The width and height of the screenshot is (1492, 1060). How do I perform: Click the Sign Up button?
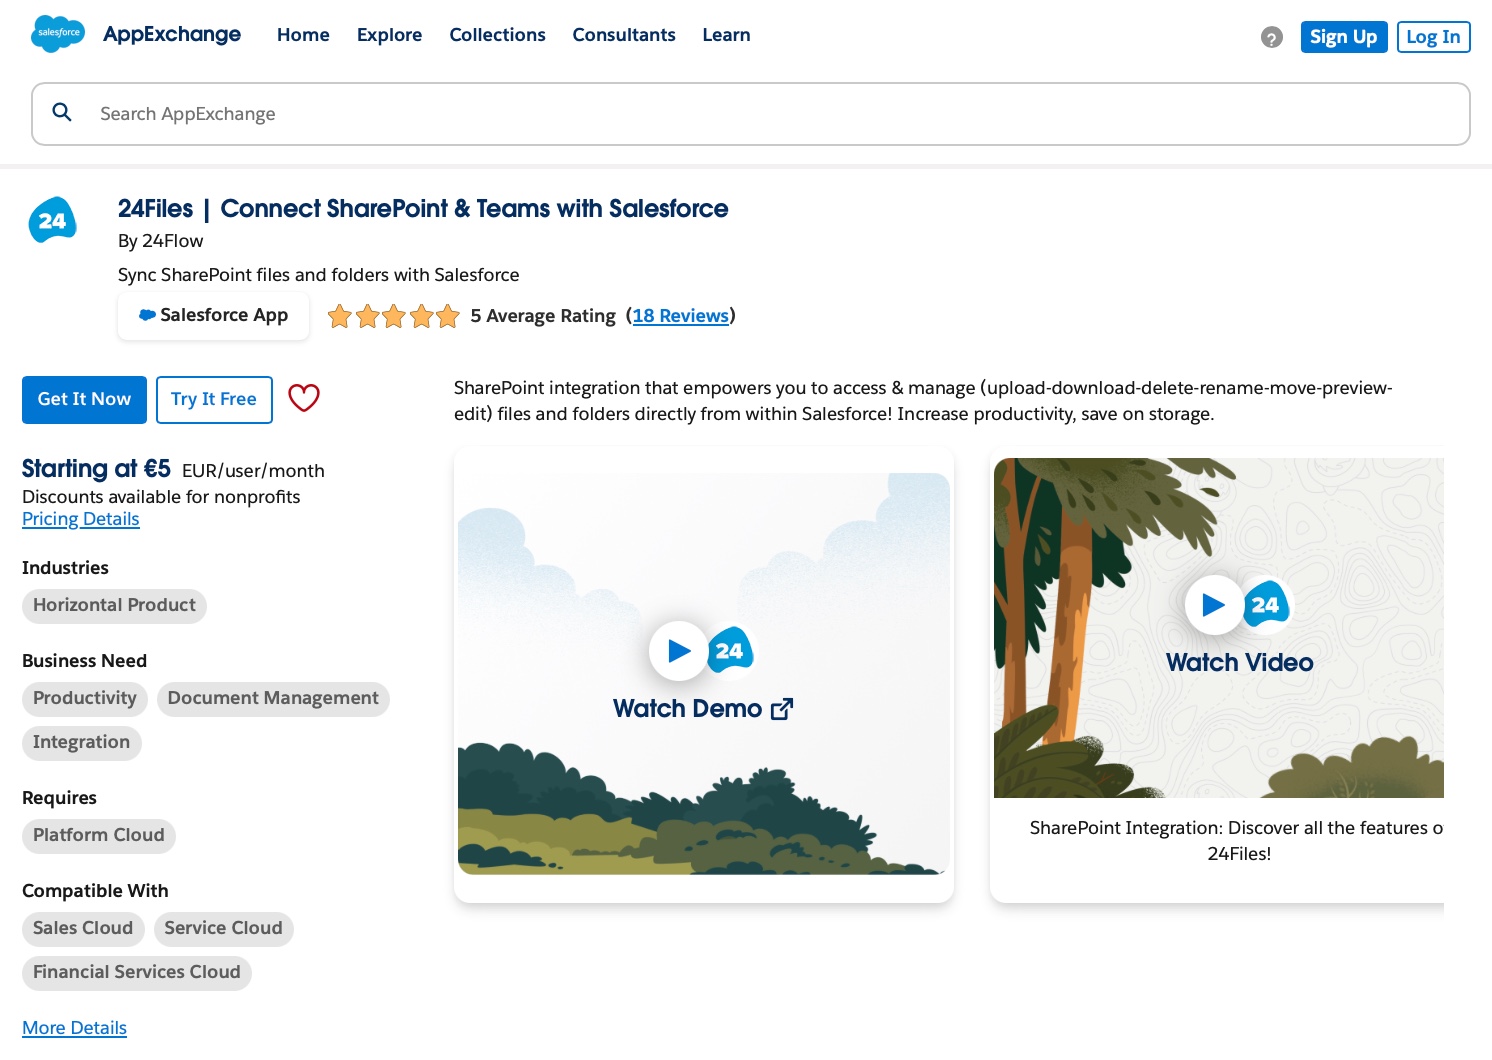tap(1343, 36)
